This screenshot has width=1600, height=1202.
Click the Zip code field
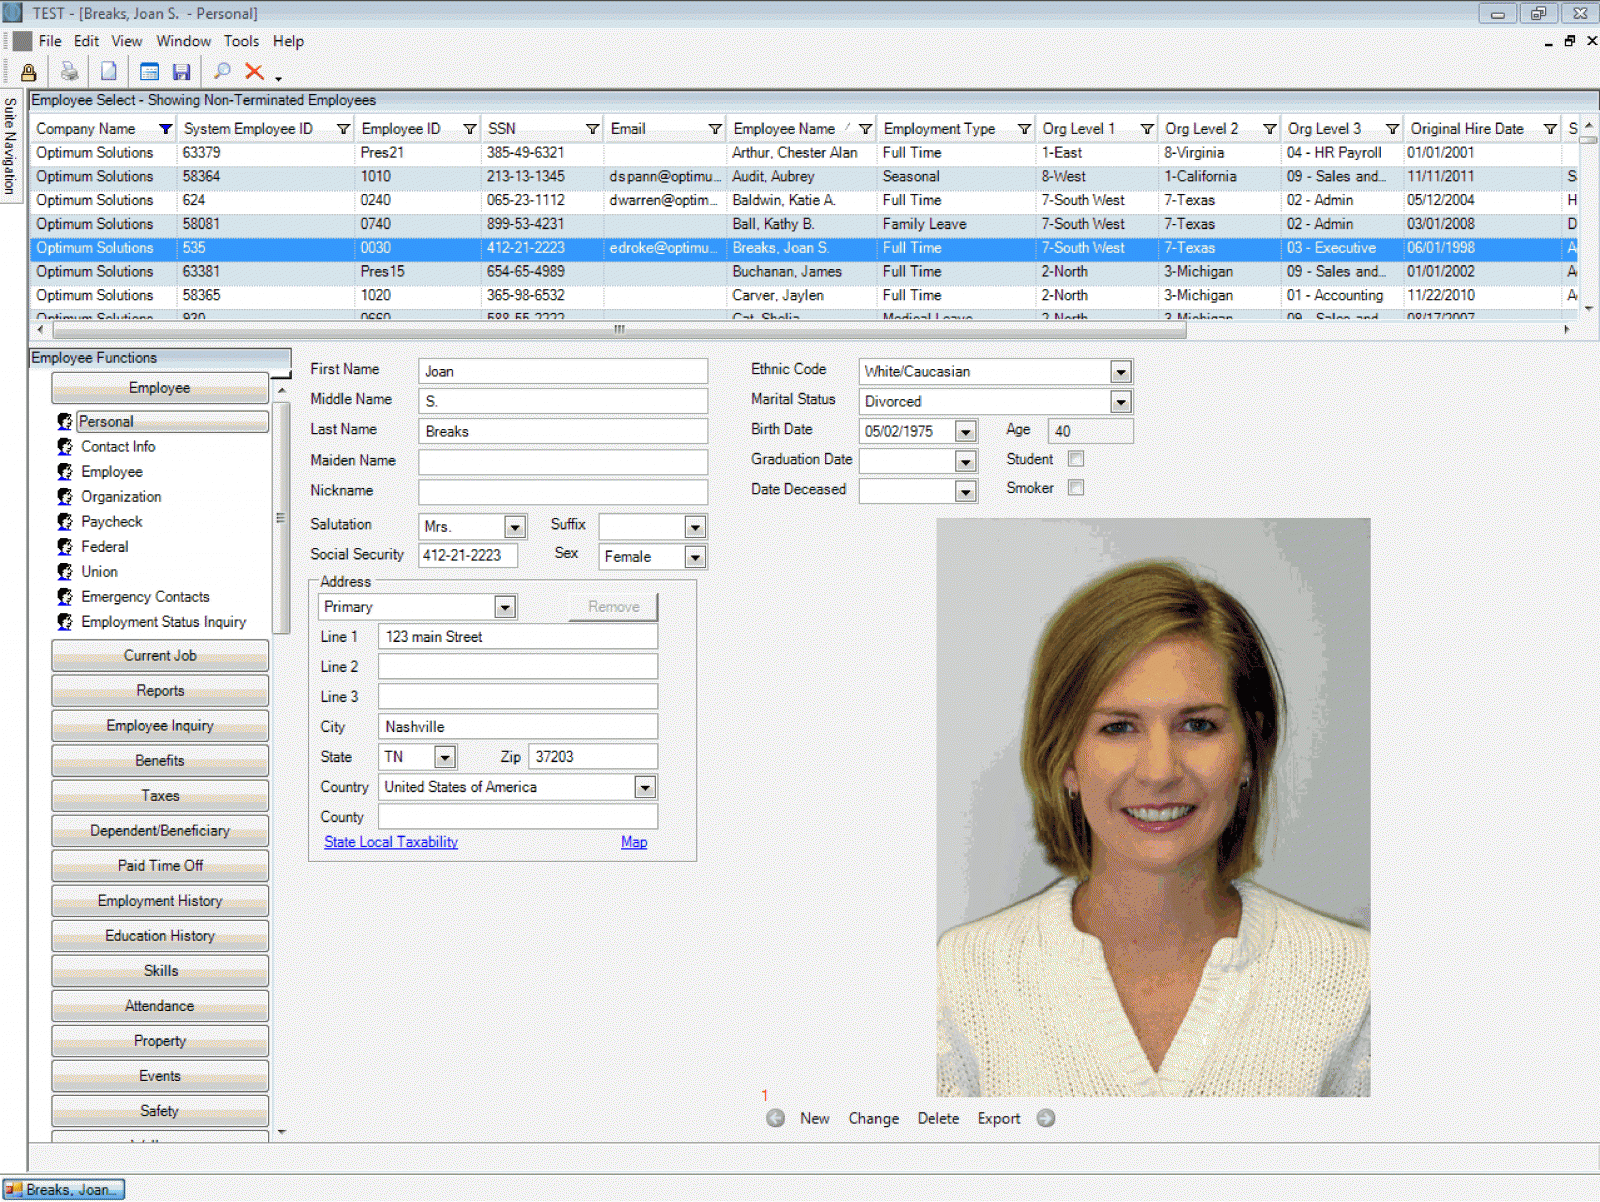pyautogui.click(x=593, y=757)
